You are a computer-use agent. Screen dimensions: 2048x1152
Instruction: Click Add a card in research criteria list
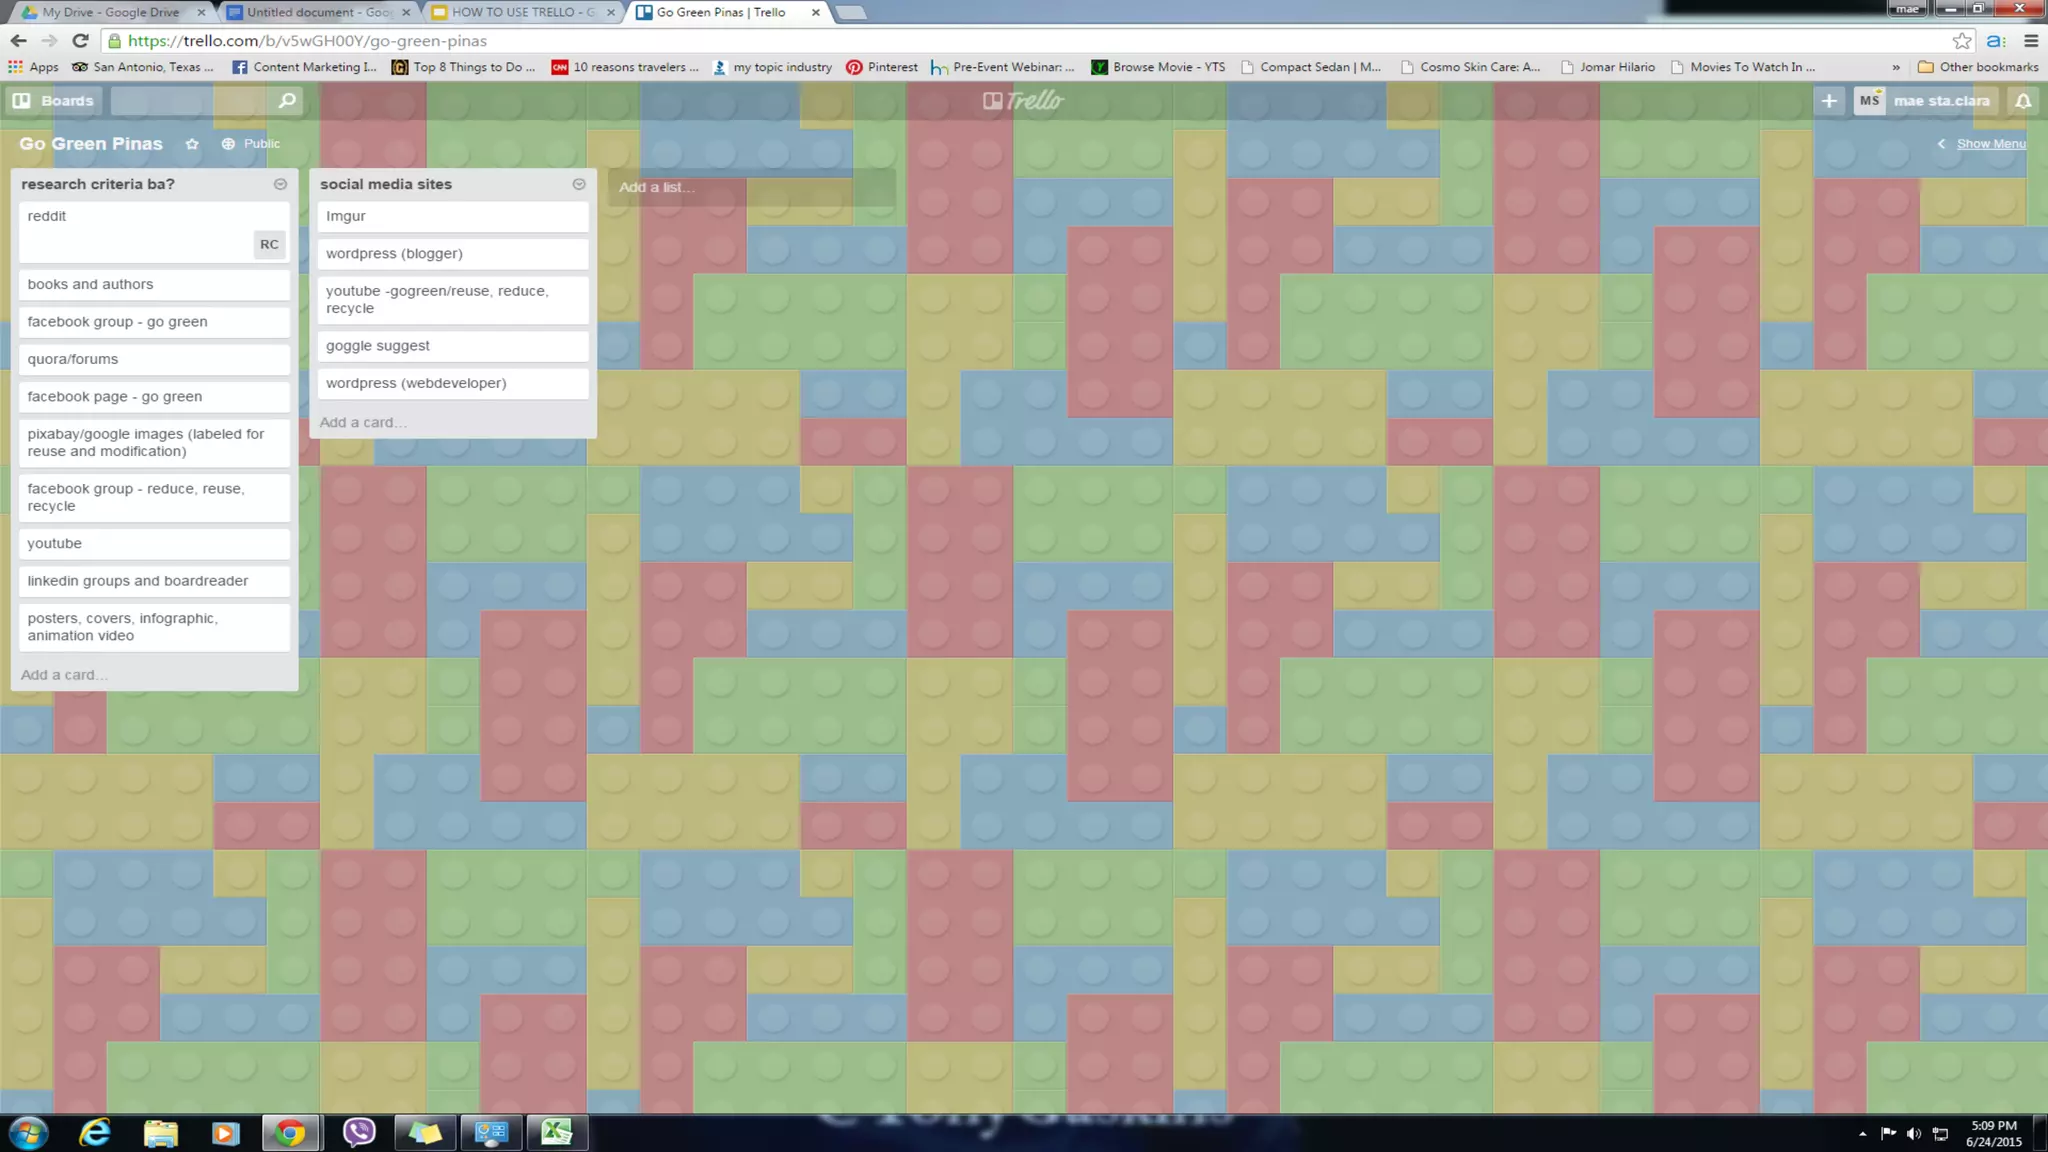tap(63, 675)
